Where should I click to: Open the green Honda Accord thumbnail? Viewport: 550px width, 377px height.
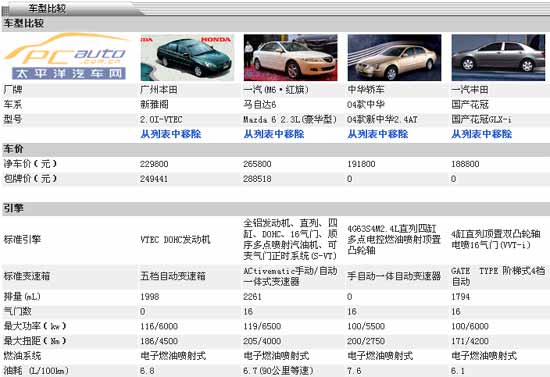point(187,58)
